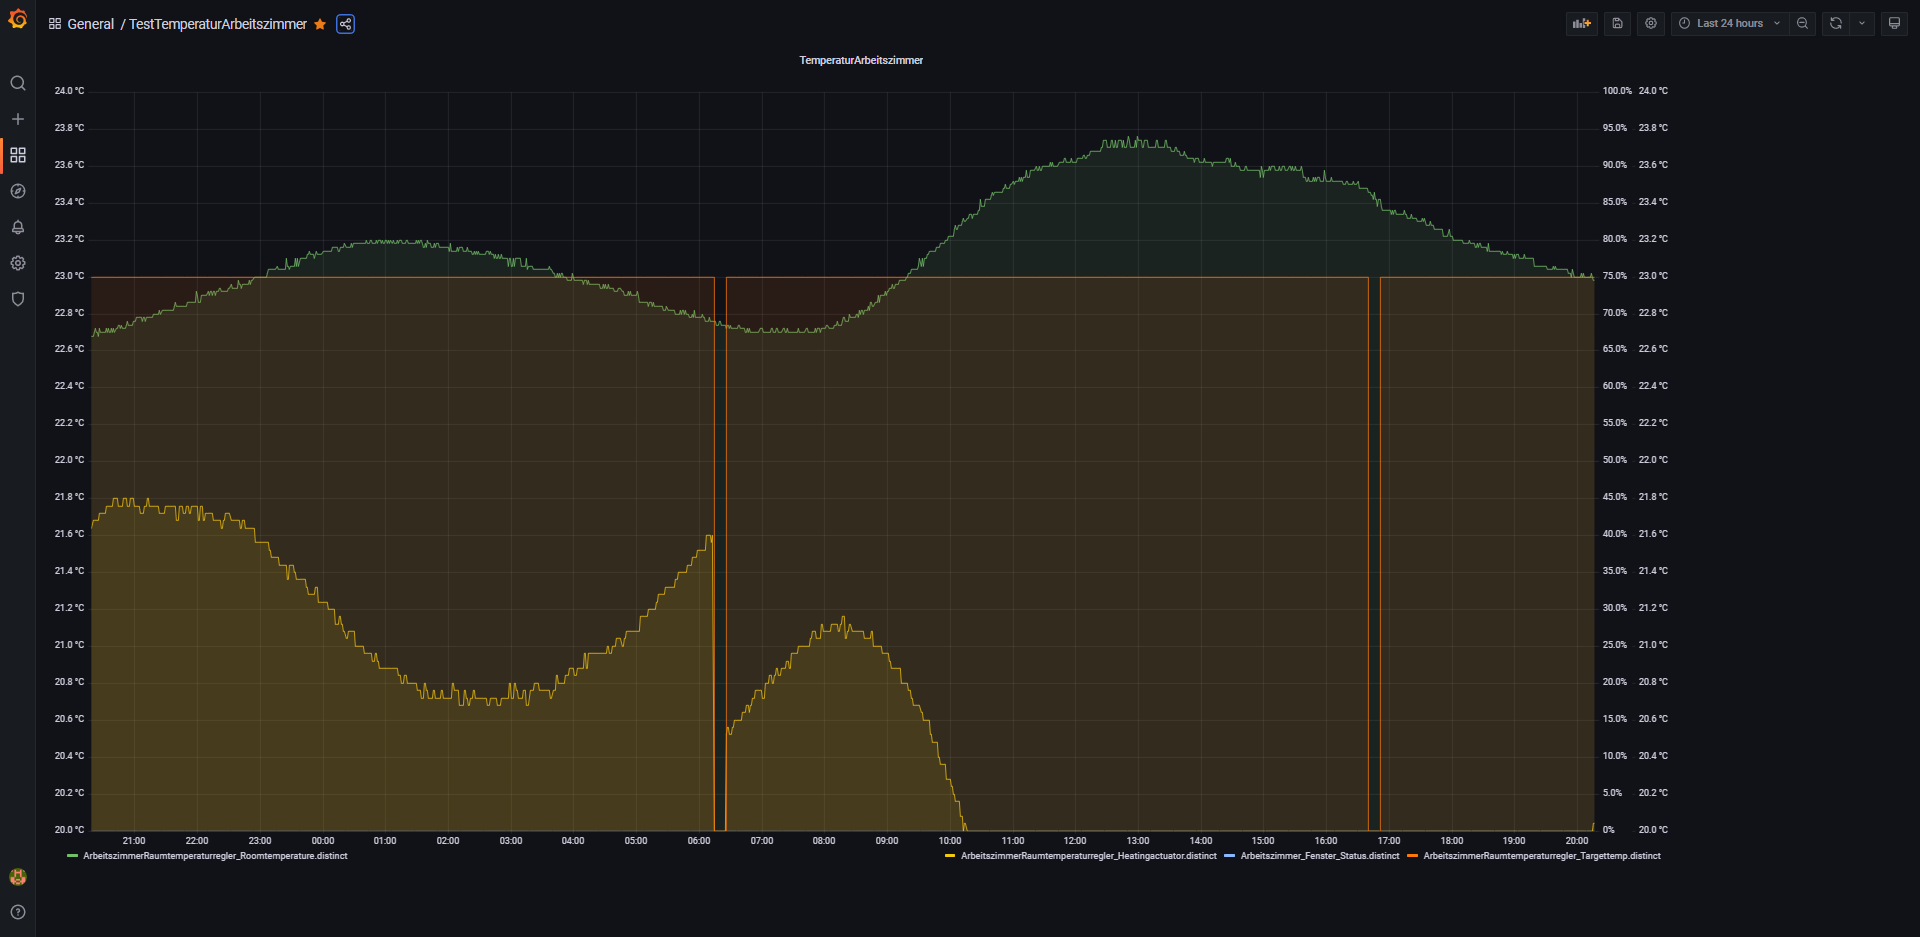
Task: Expand the refresh interval dropdown arrow
Action: click(x=1862, y=23)
